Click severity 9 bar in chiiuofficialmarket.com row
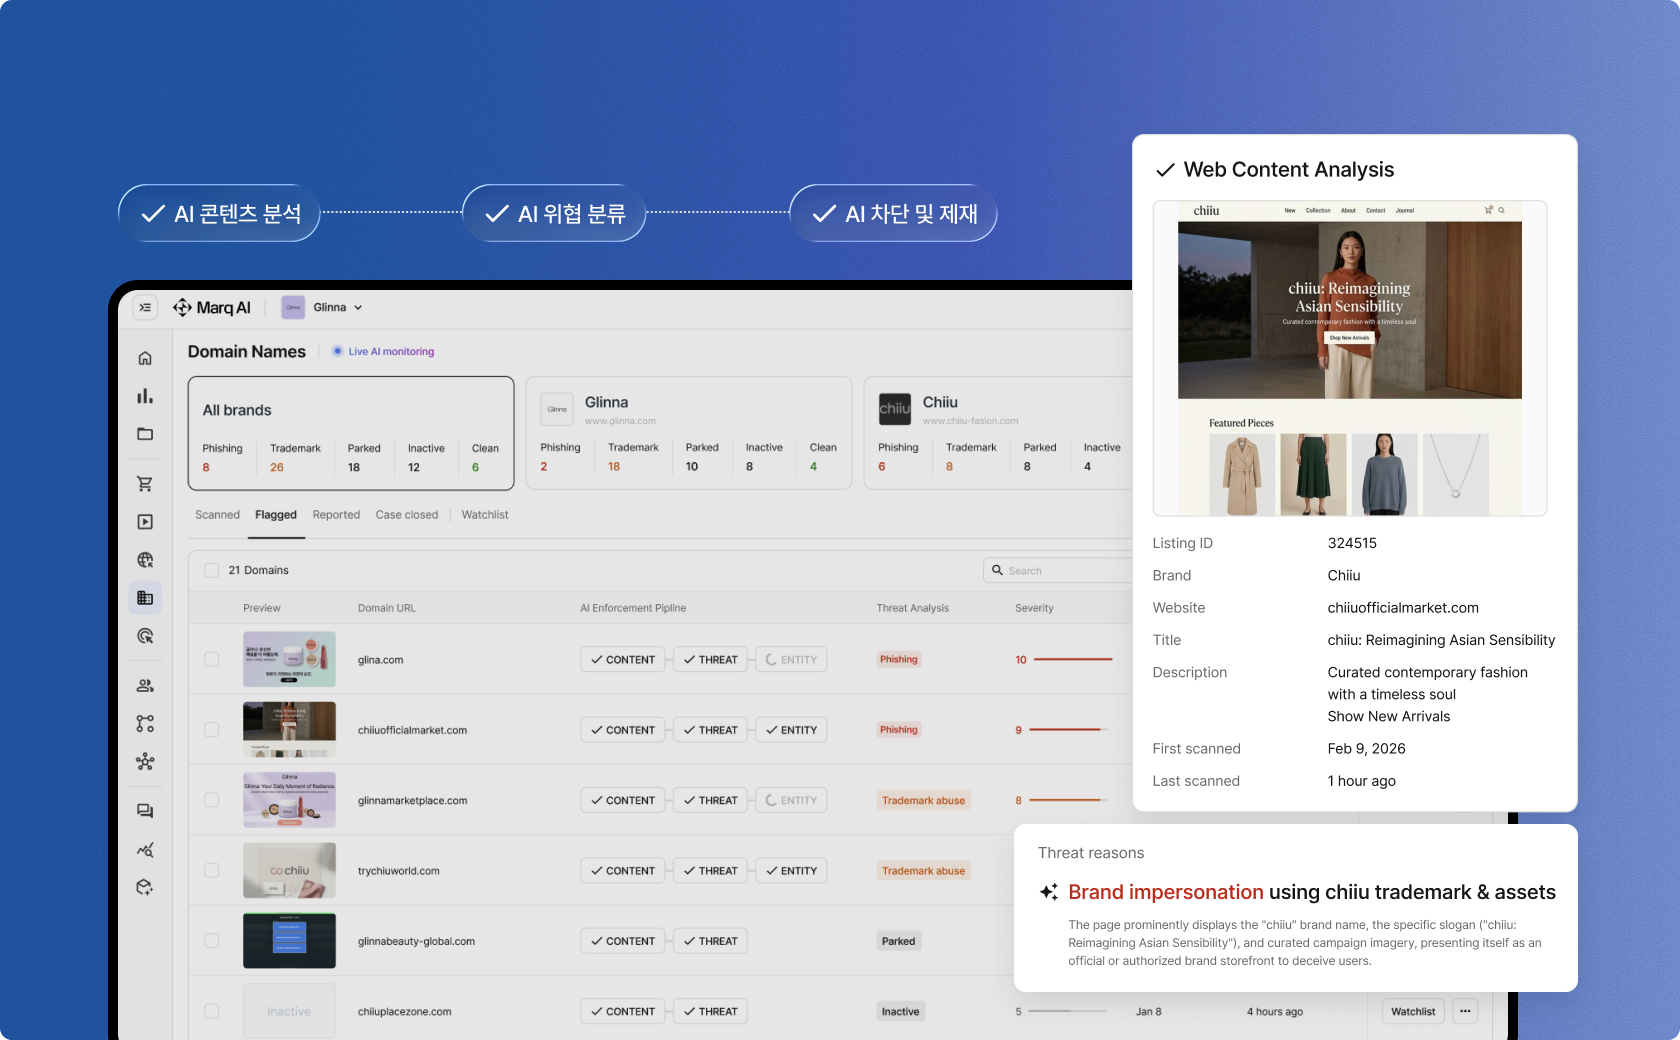The height and width of the screenshot is (1040, 1680). point(1069,730)
